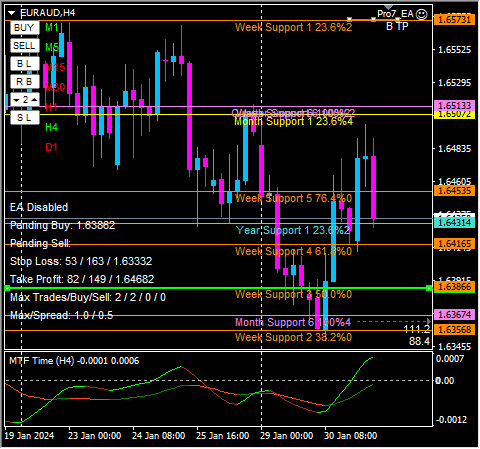Screen dimensions: 480x449
Task: Click the Year Support 1 23.6%2 label
Action: click(293, 230)
